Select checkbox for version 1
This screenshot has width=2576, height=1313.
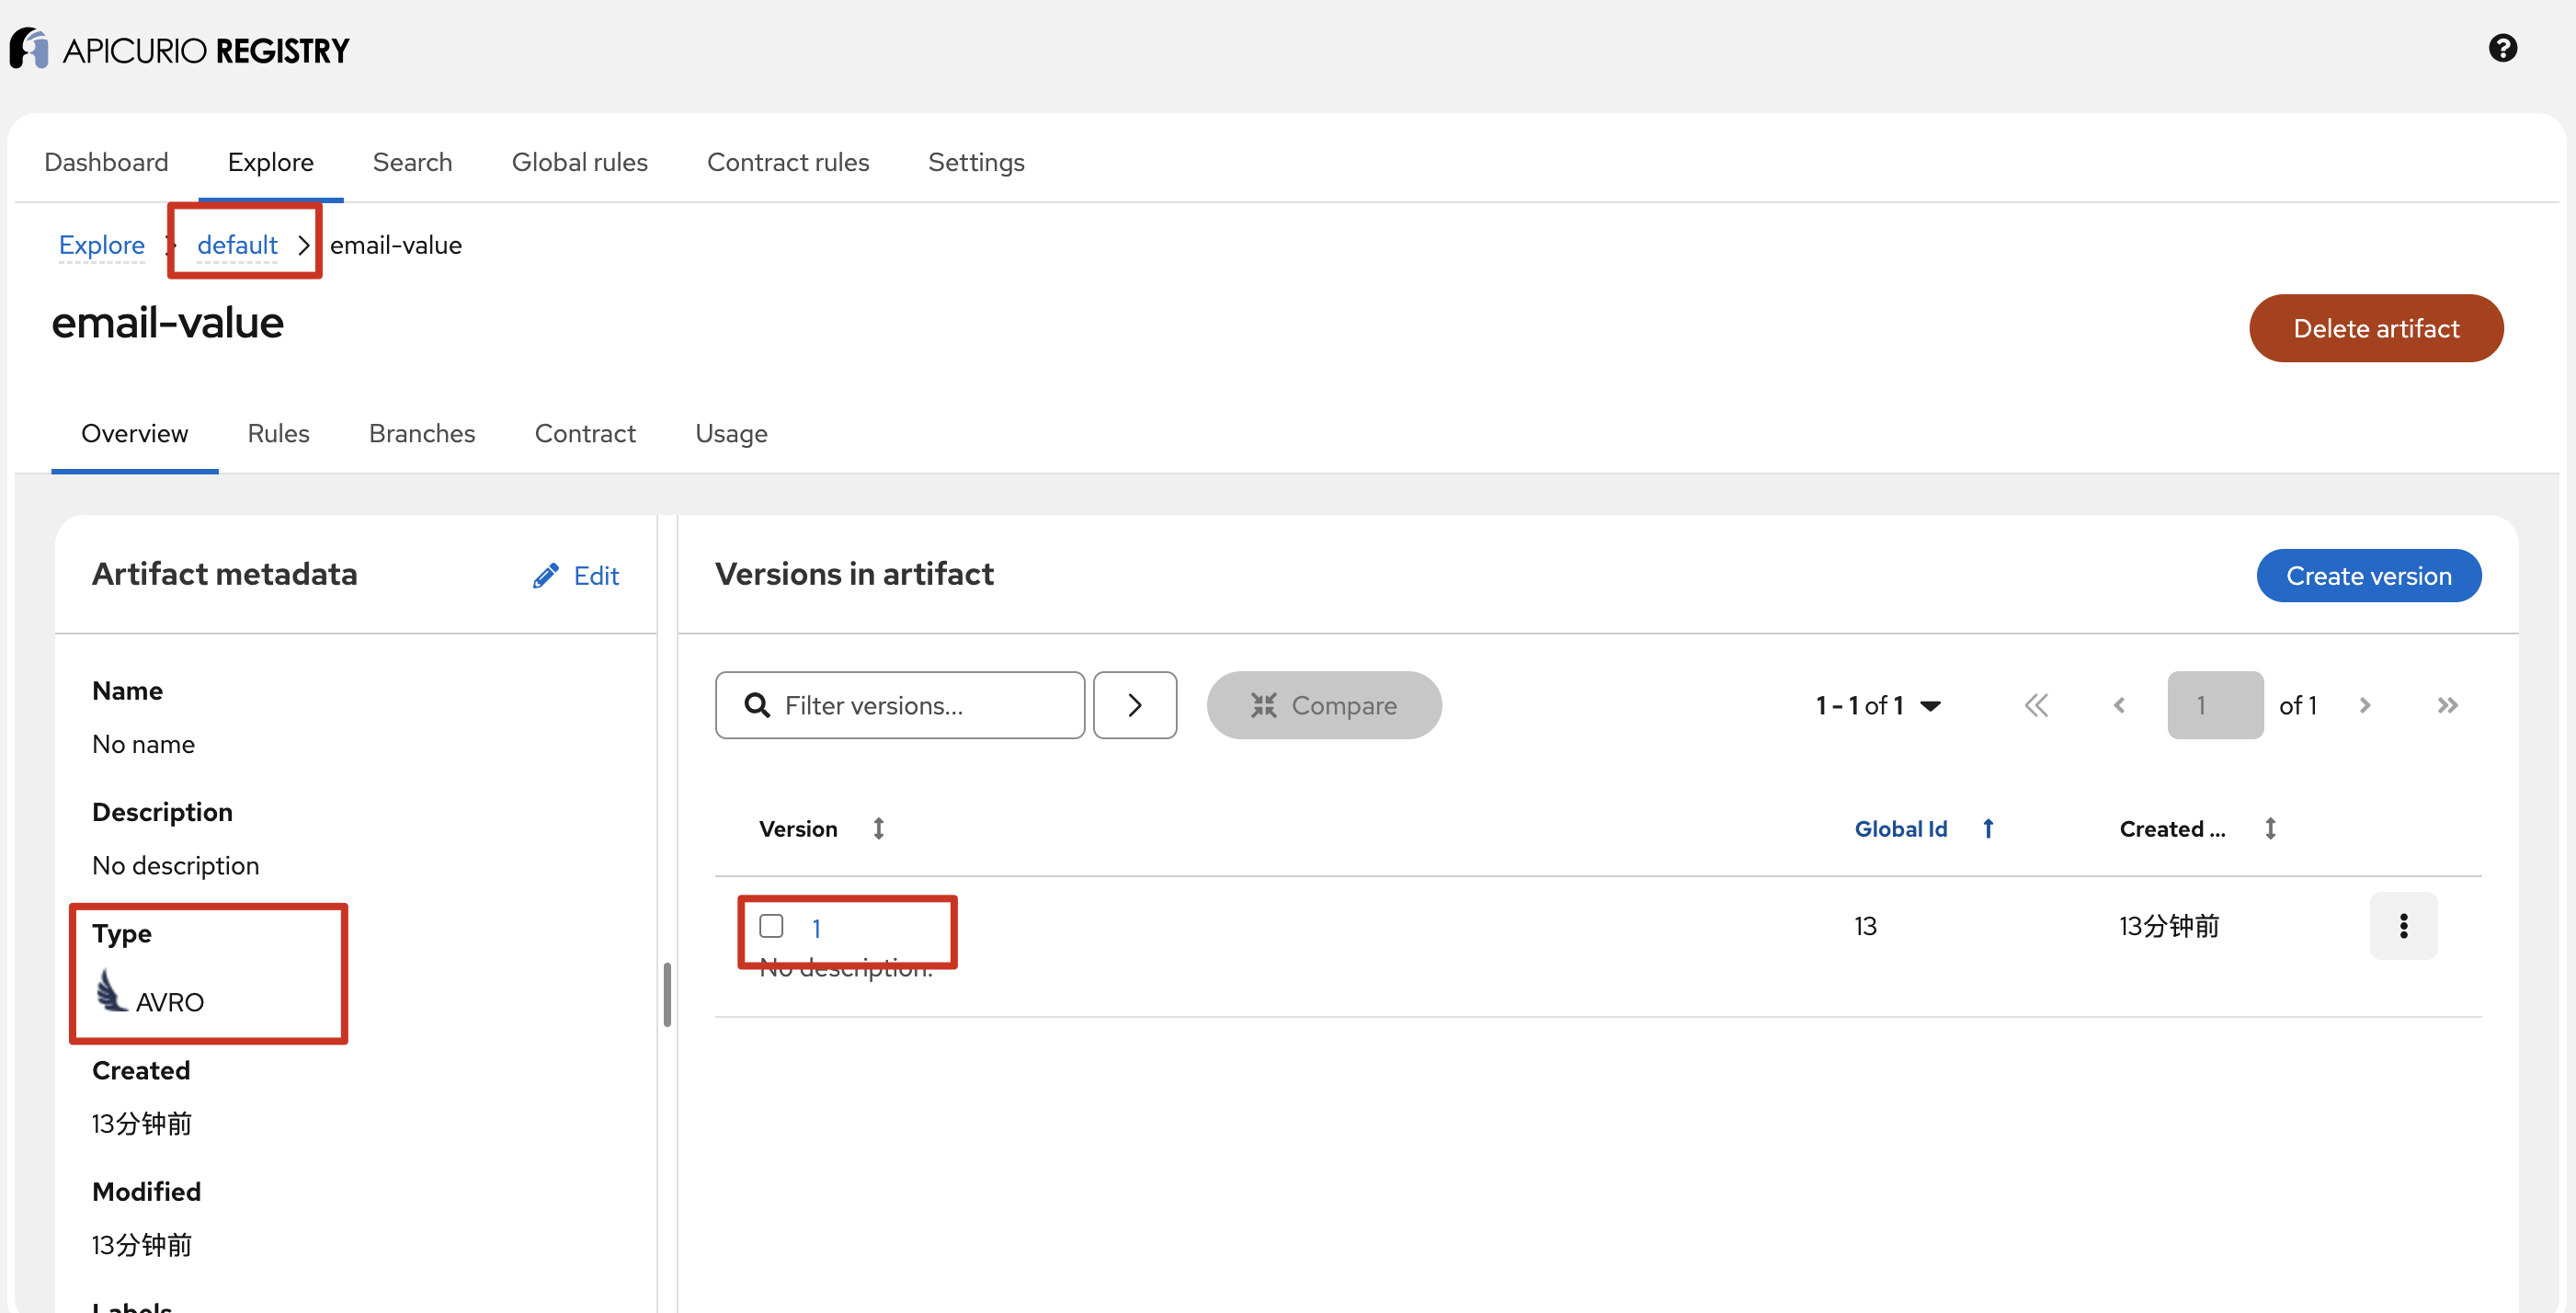771,926
